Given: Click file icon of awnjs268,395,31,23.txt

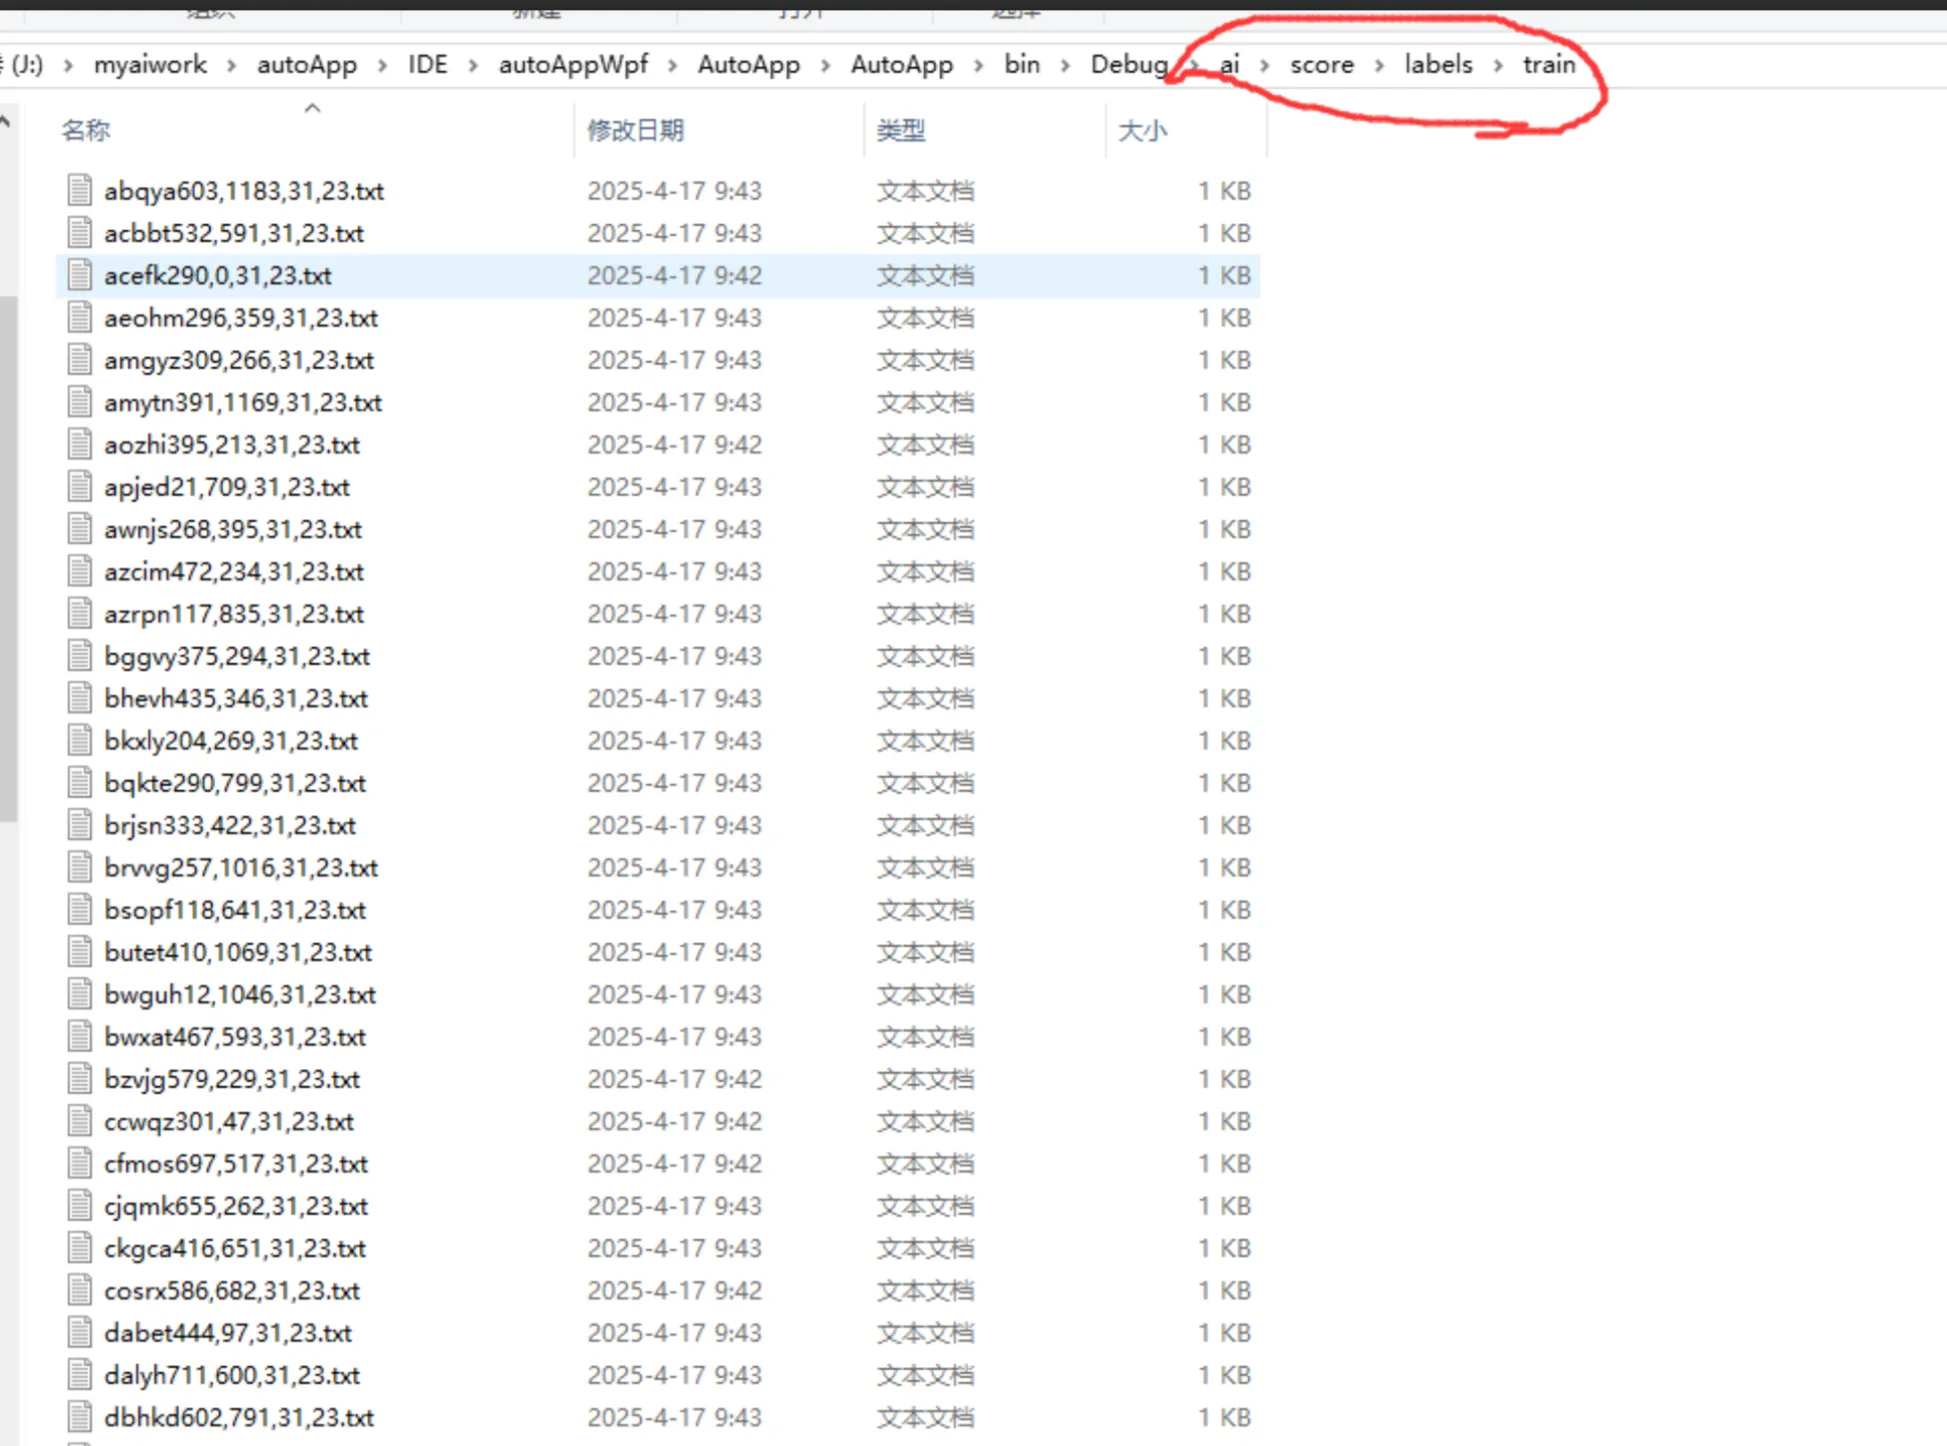Looking at the screenshot, I should [80, 529].
